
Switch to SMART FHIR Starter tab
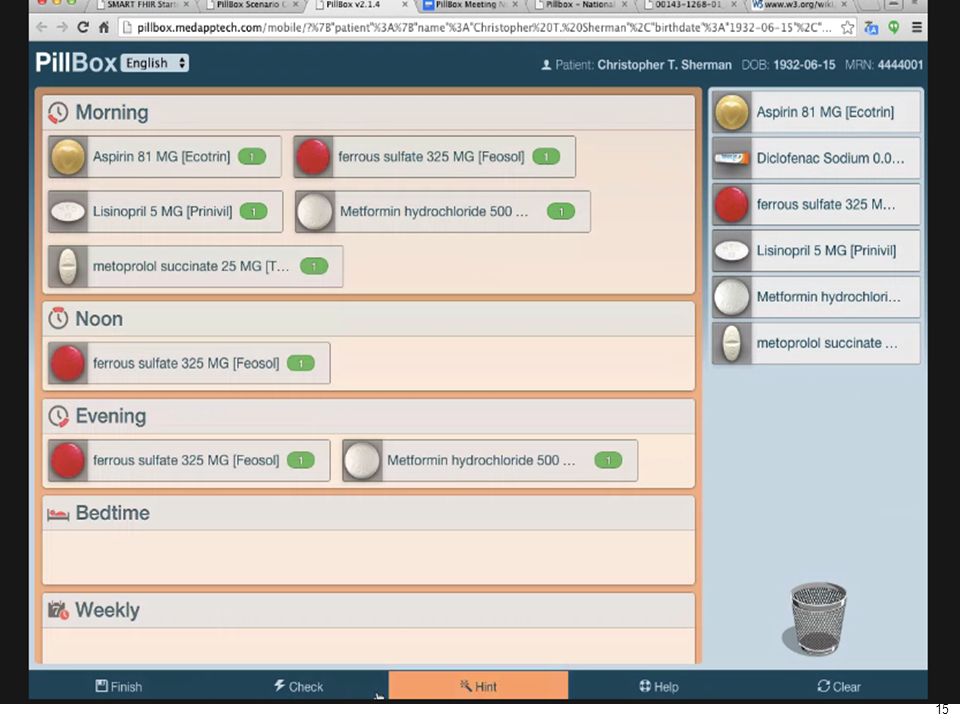pos(142,5)
